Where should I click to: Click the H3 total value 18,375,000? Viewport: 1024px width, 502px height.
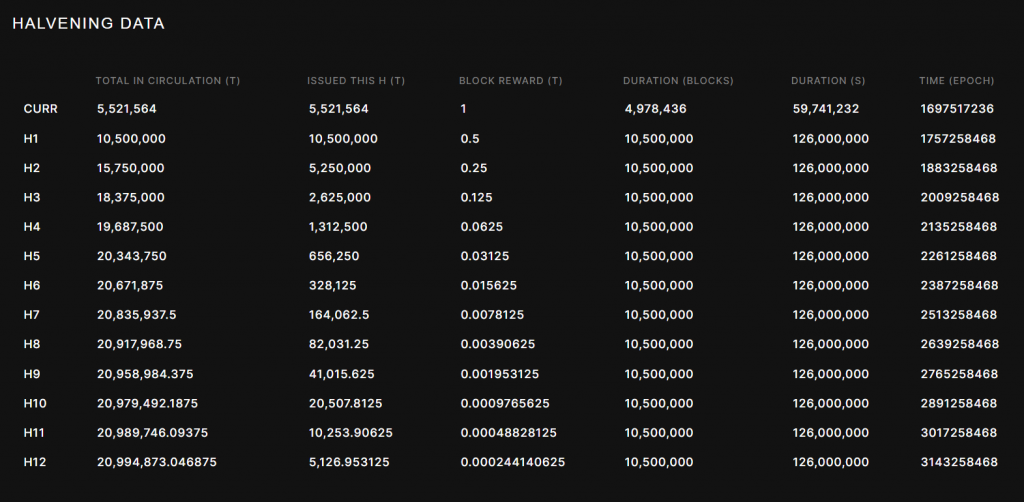tap(131, 197)
